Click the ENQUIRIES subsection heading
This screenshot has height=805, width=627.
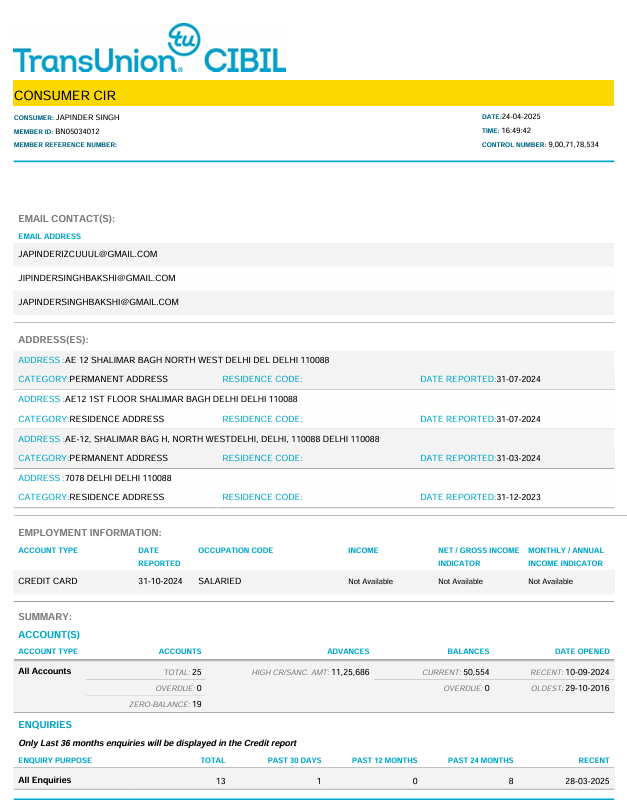pos(45,725)
